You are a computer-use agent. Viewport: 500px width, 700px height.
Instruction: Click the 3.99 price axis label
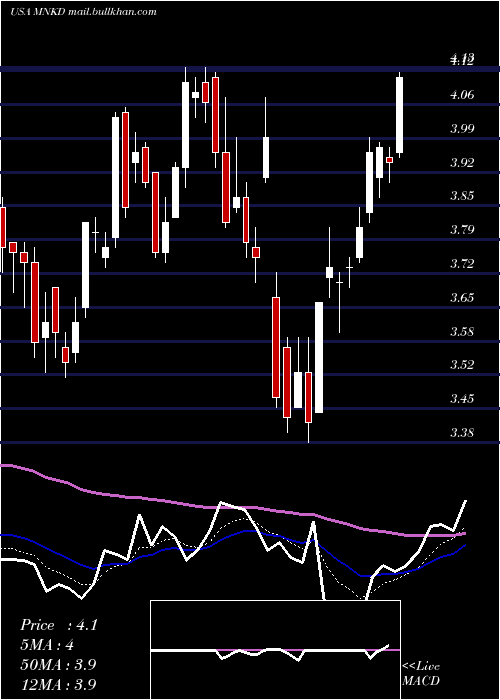tap(462, 129)
